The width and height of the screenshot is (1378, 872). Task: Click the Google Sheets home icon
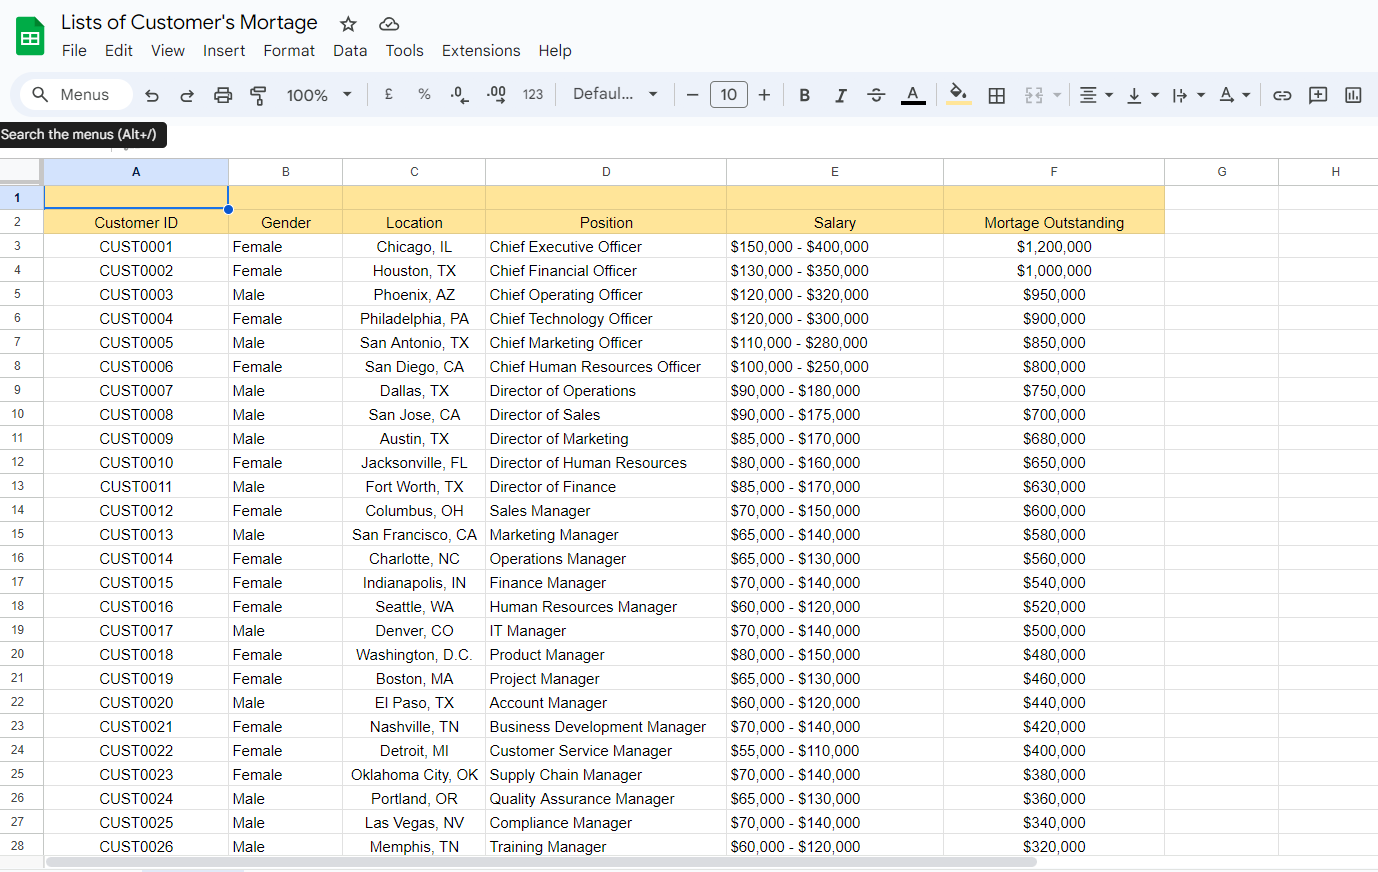(30, 37)
